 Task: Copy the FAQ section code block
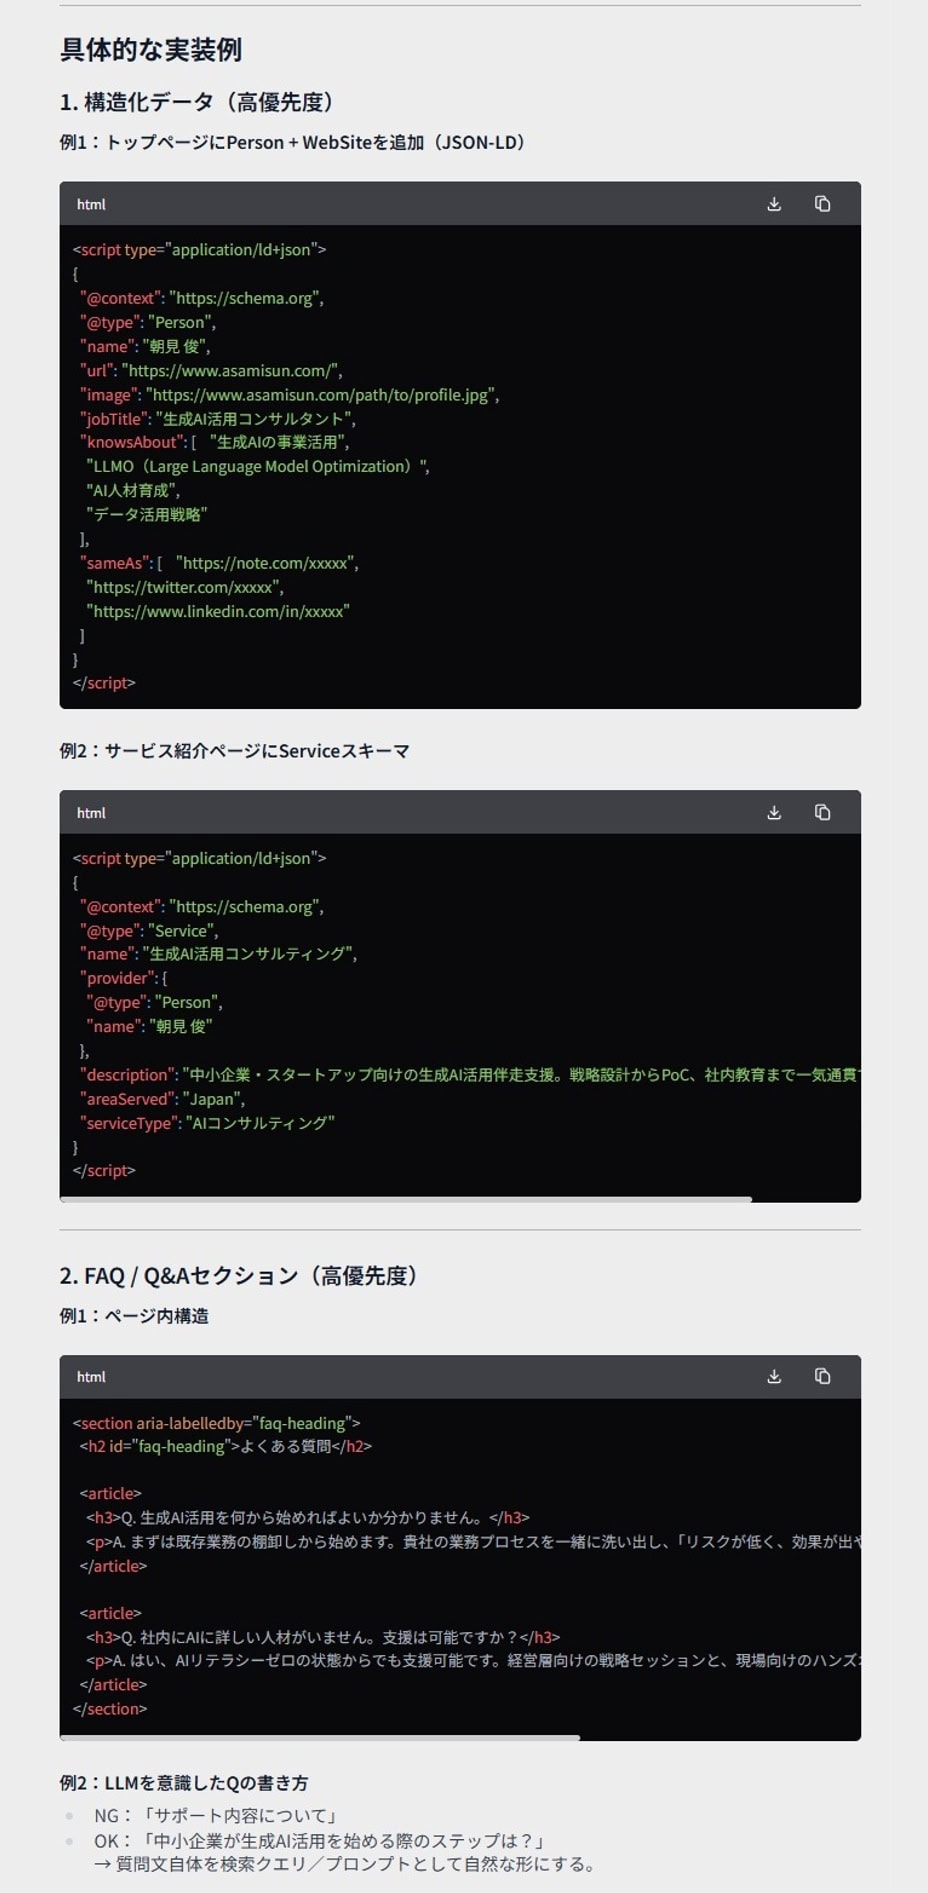pos(822,1377)
